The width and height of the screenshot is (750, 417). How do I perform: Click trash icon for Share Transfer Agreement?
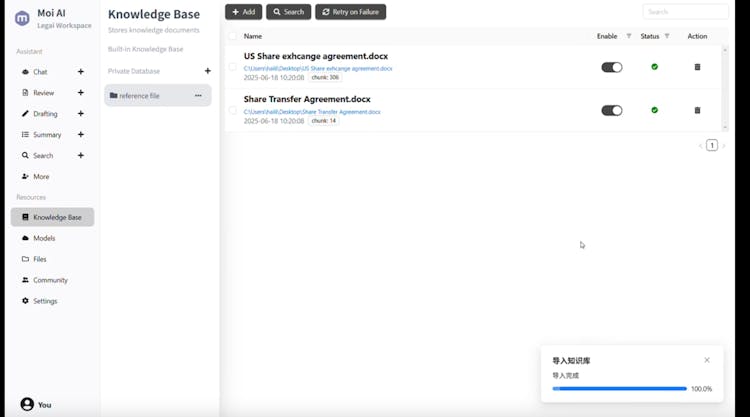tap(697, 110)
